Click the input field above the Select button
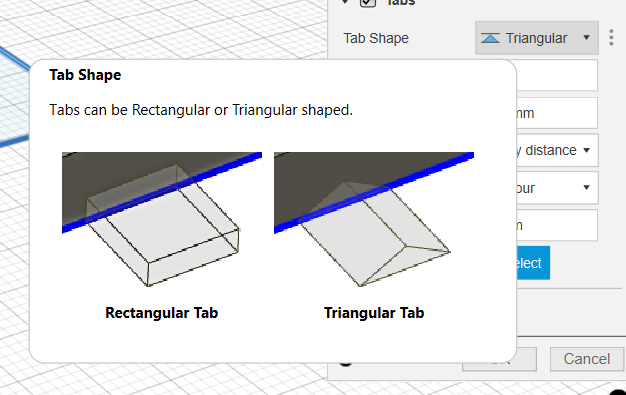Screen dimensions: 626x395 (557, 225)
